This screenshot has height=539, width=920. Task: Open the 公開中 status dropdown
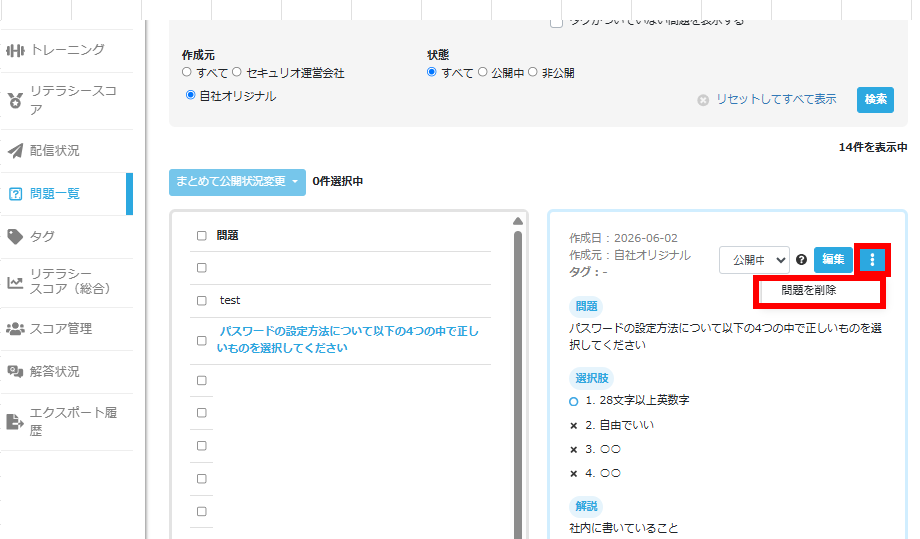click(x=754, y=260)
